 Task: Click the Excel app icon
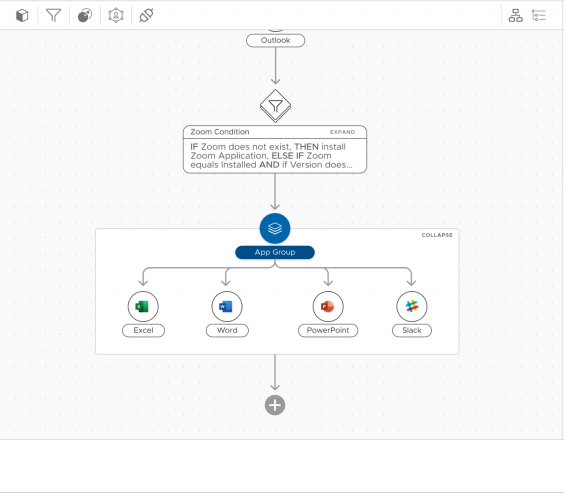143,306
